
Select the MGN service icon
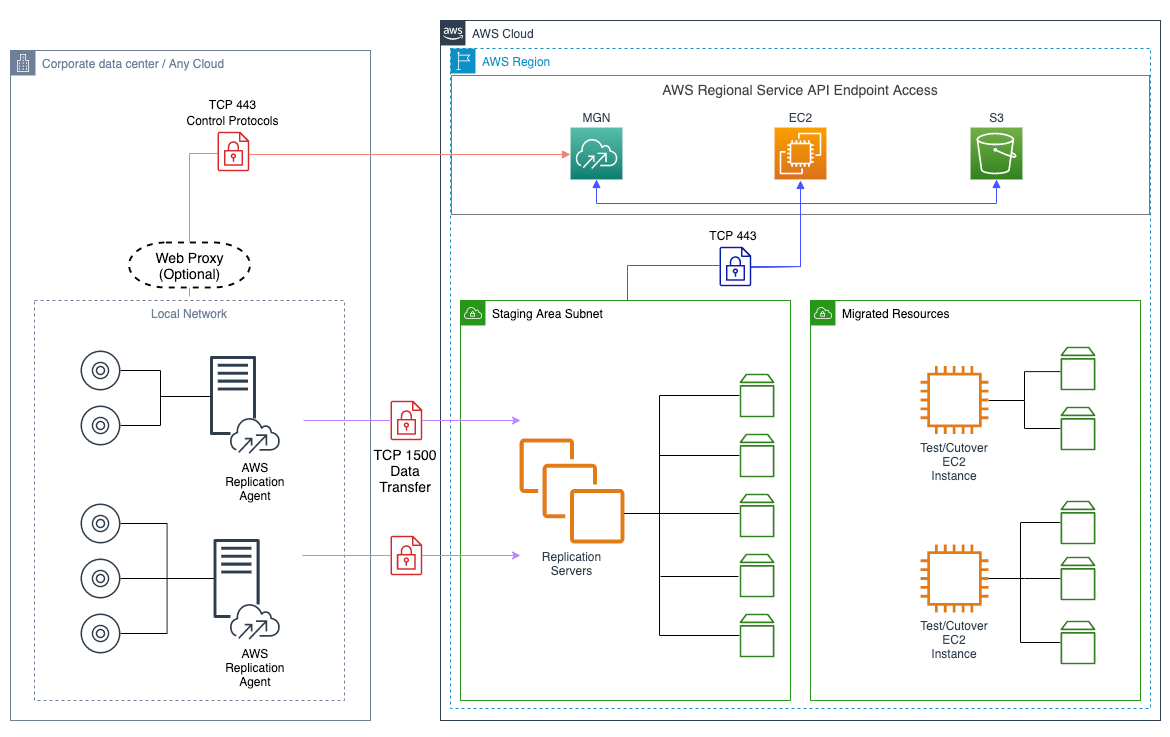click(x=596, y=155)
